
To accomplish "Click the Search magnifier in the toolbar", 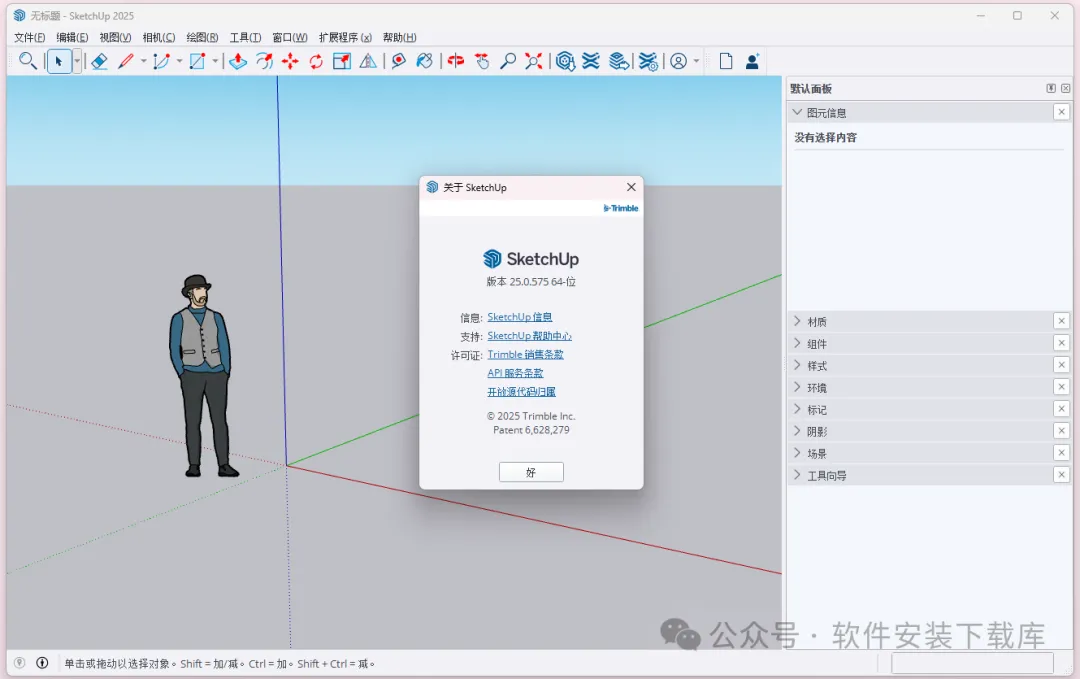I will (x=28, y=61).
